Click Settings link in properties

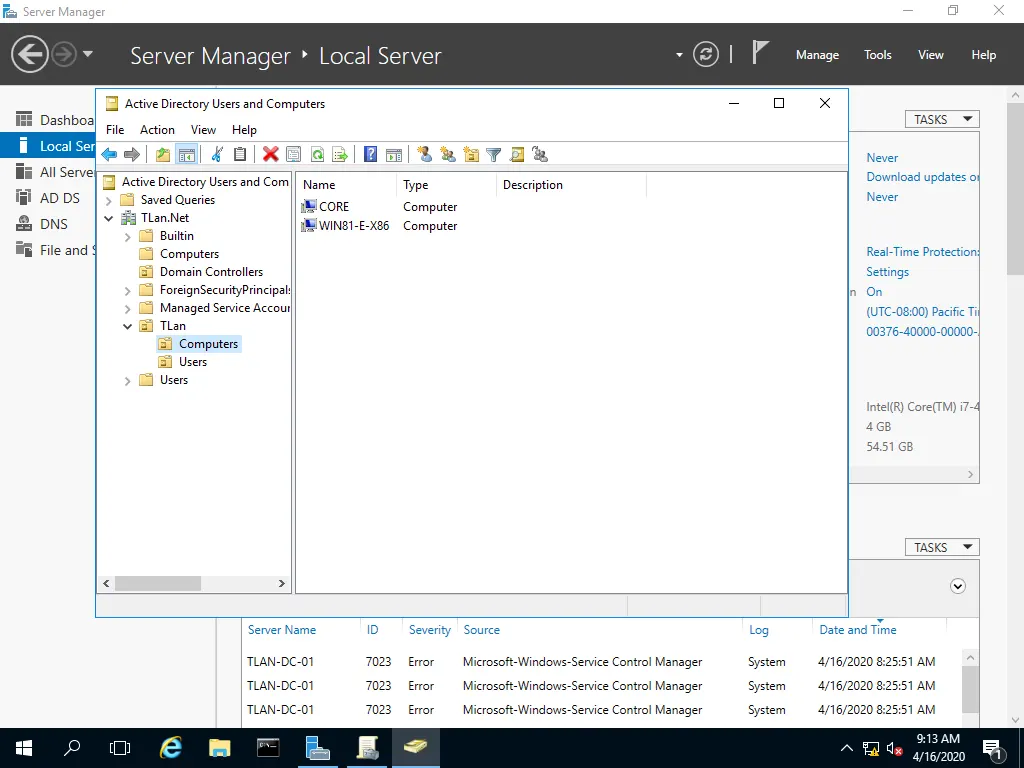[x=888, y=272]
